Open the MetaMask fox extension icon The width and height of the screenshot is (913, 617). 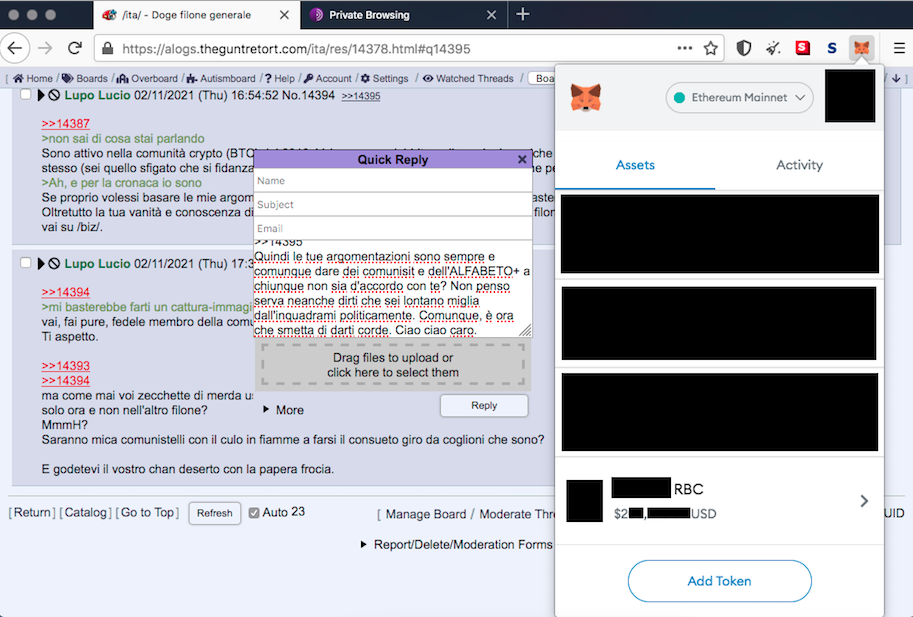click(861, 48)
